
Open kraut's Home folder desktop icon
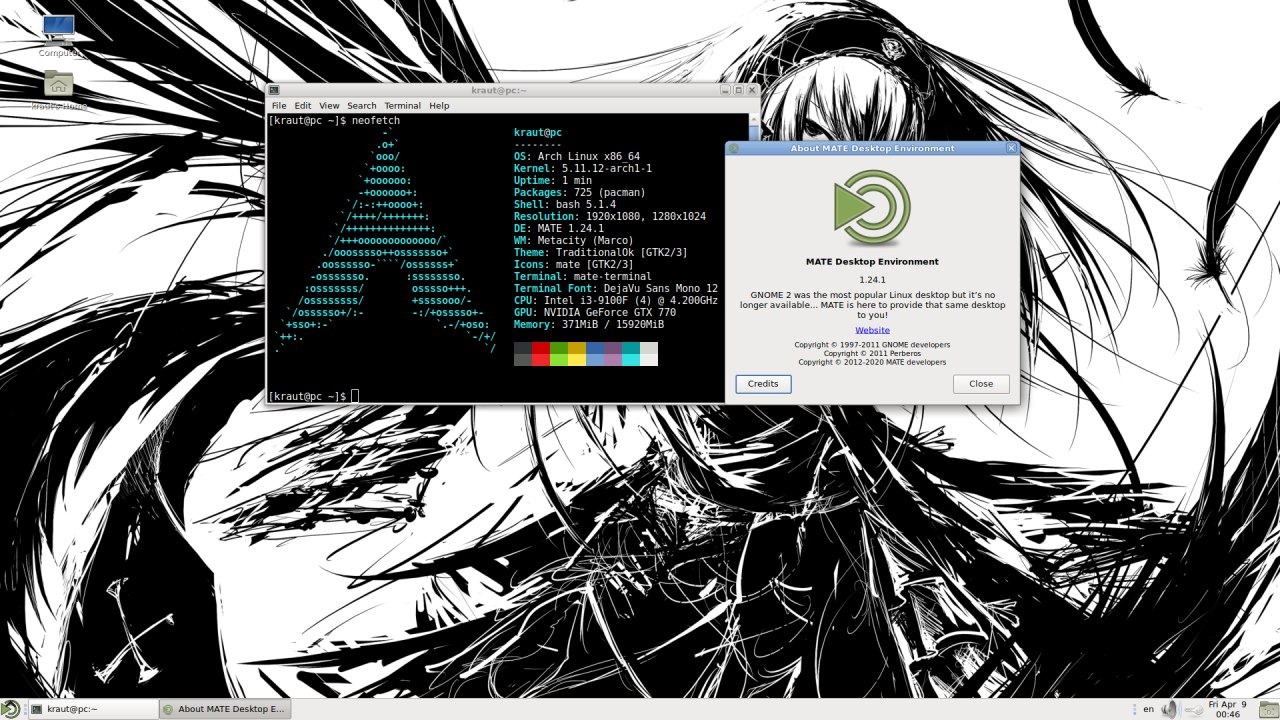pyautogui.click(x=59, y=89)
